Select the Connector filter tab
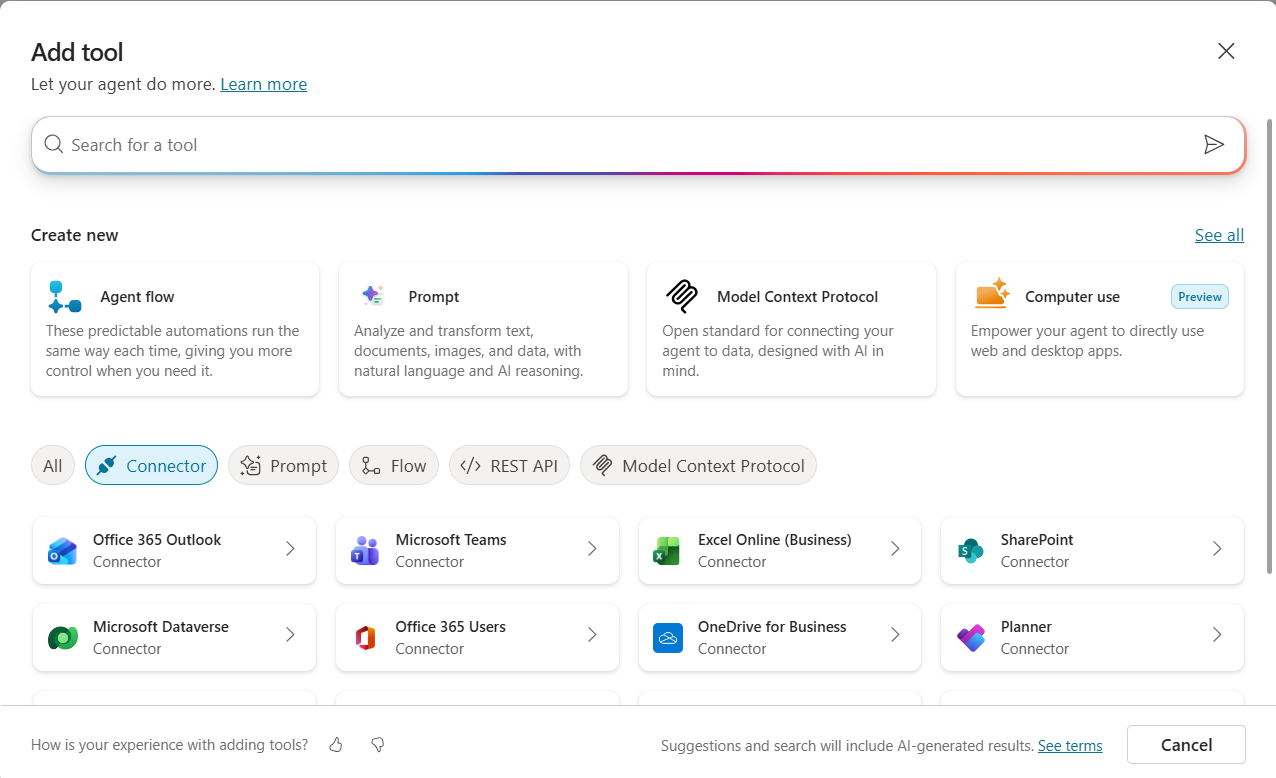Screen dimensions: 1276x778 [151, 465]
